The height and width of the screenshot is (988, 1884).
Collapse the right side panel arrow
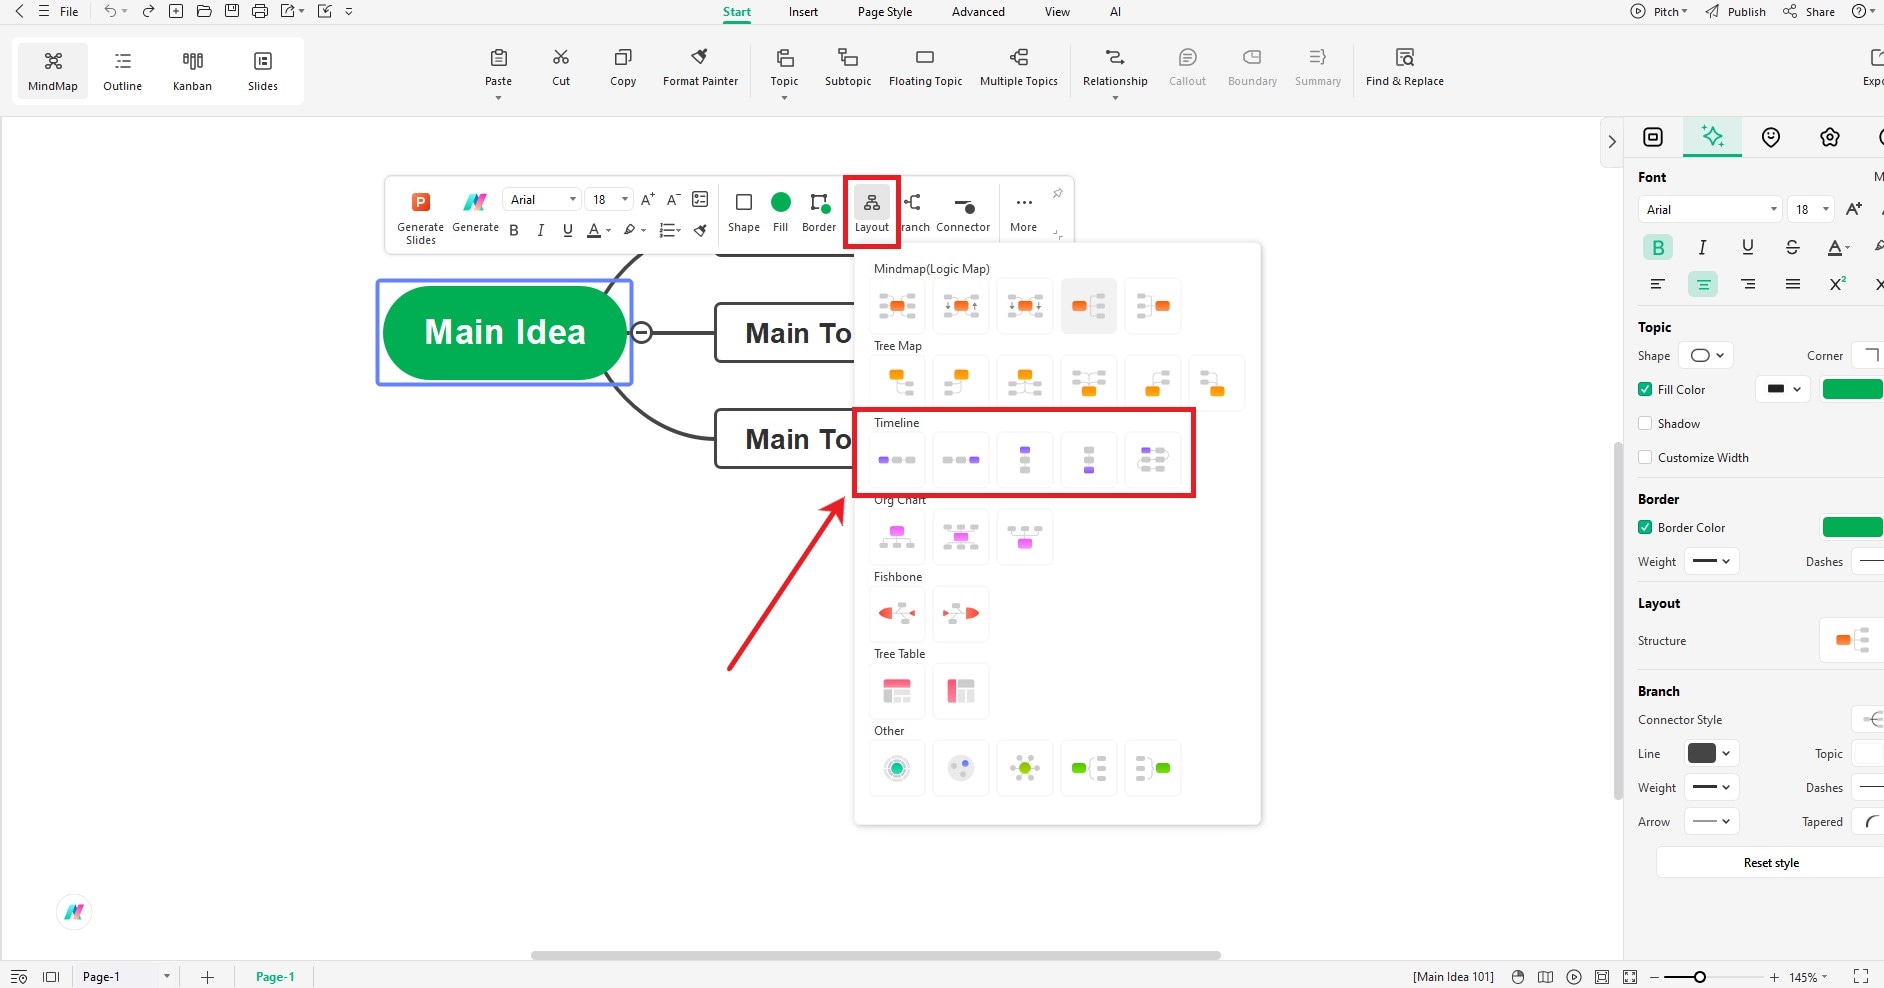[1611, 142]
